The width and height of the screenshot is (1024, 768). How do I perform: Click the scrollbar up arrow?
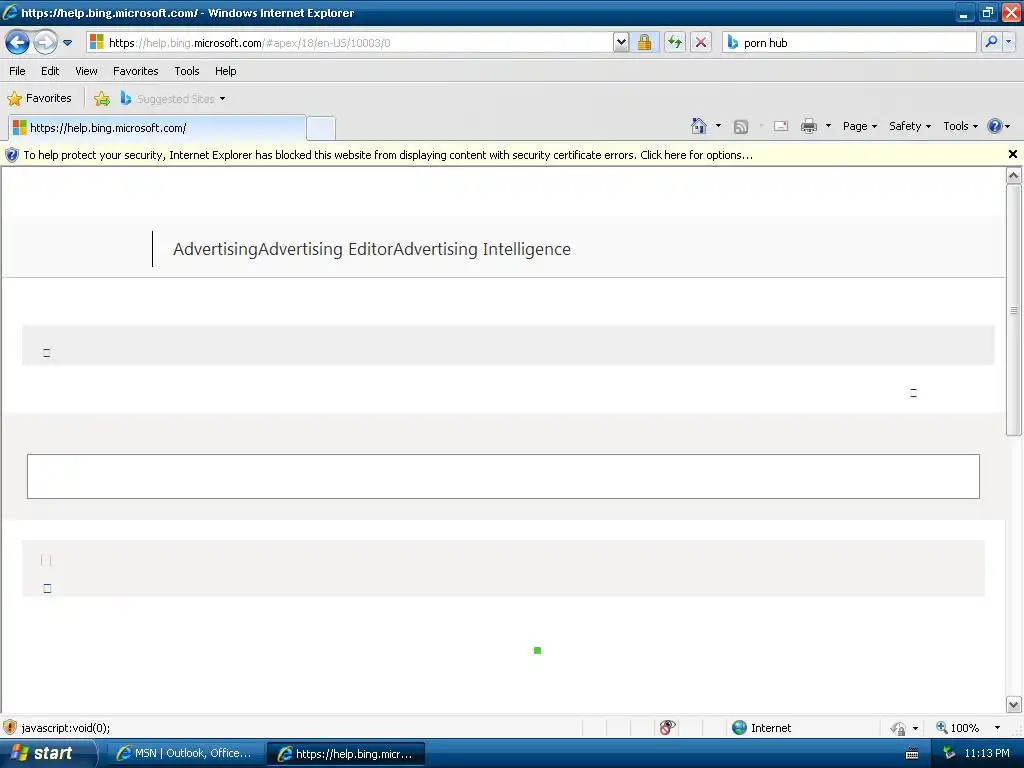click(x=1014, y=175)
